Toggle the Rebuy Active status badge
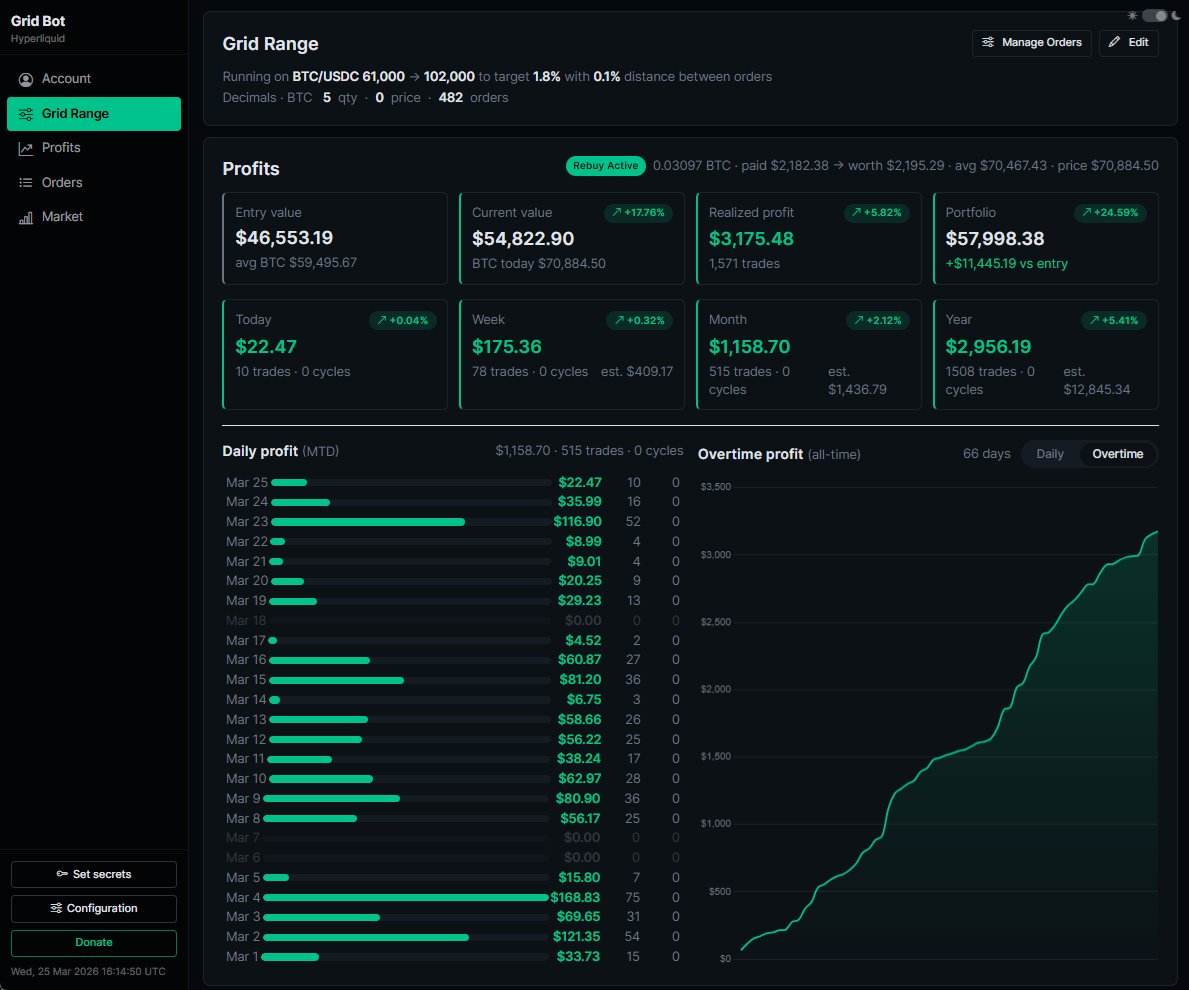 click(x=605, y=166)
